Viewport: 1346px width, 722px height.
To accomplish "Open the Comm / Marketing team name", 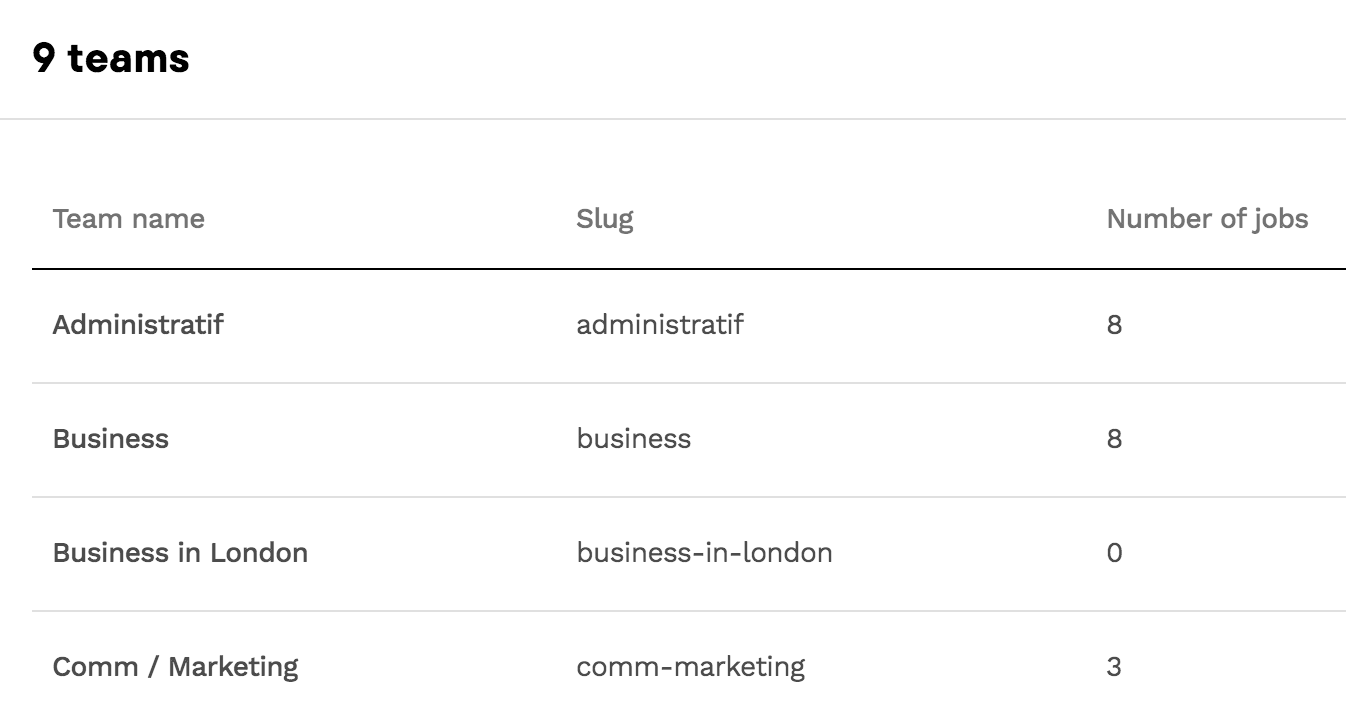I will point(175,667).
